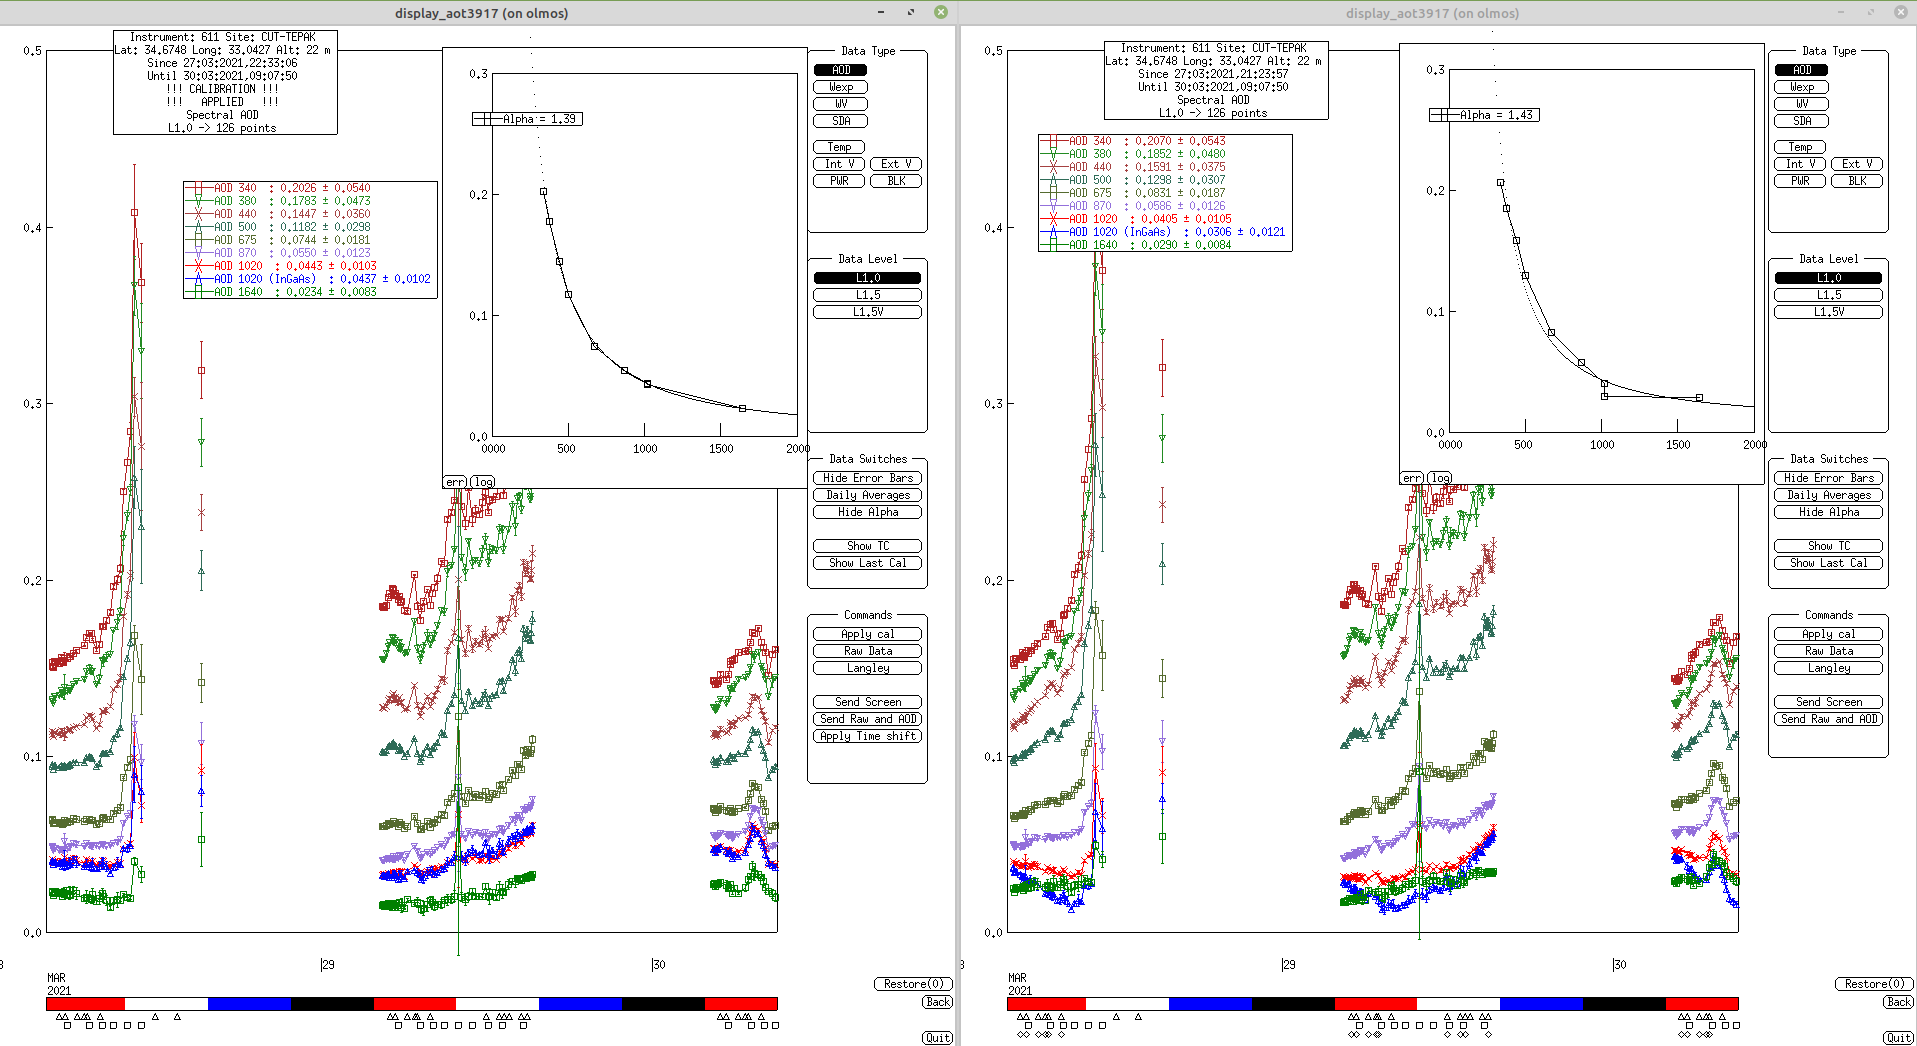The height and width of the screenshot is (1046, 1917).
Task: Toggle Hide Alpha in left window
Action: 867,512
